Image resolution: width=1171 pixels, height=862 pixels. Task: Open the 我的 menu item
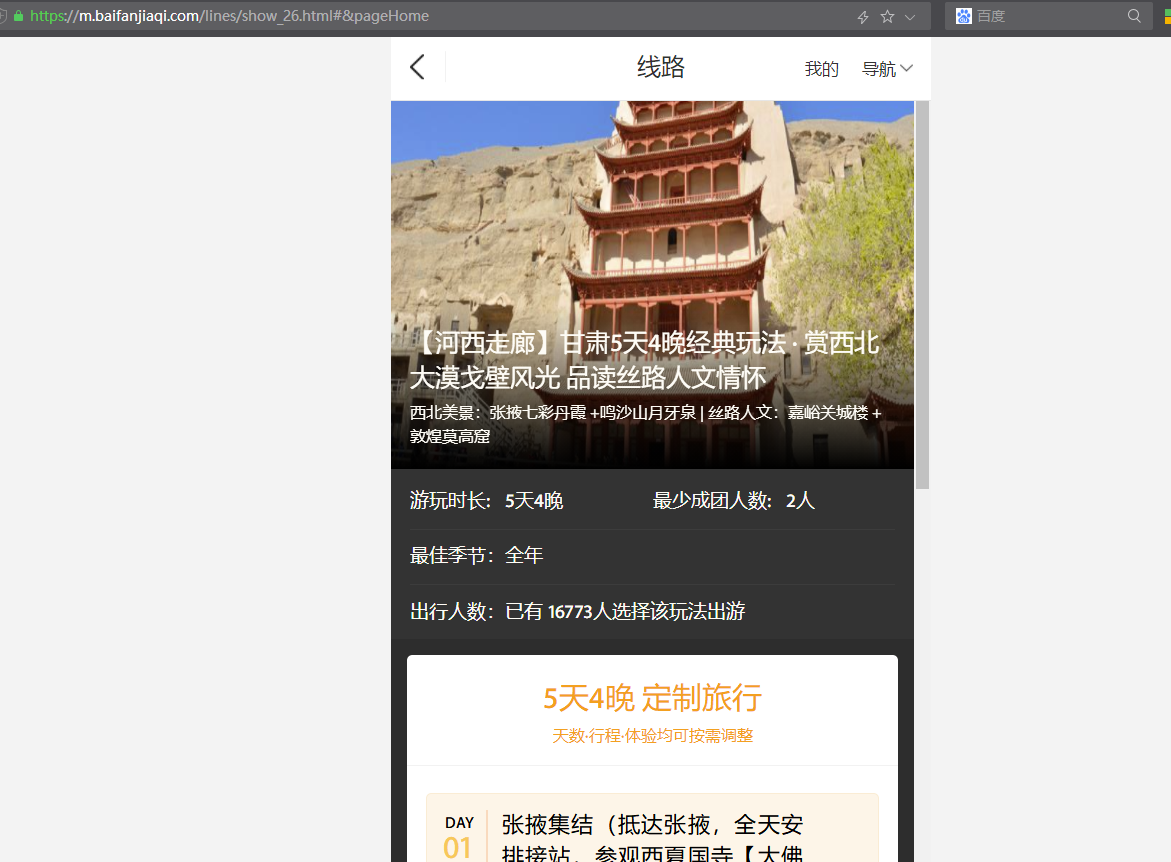(x=821, y=68)
